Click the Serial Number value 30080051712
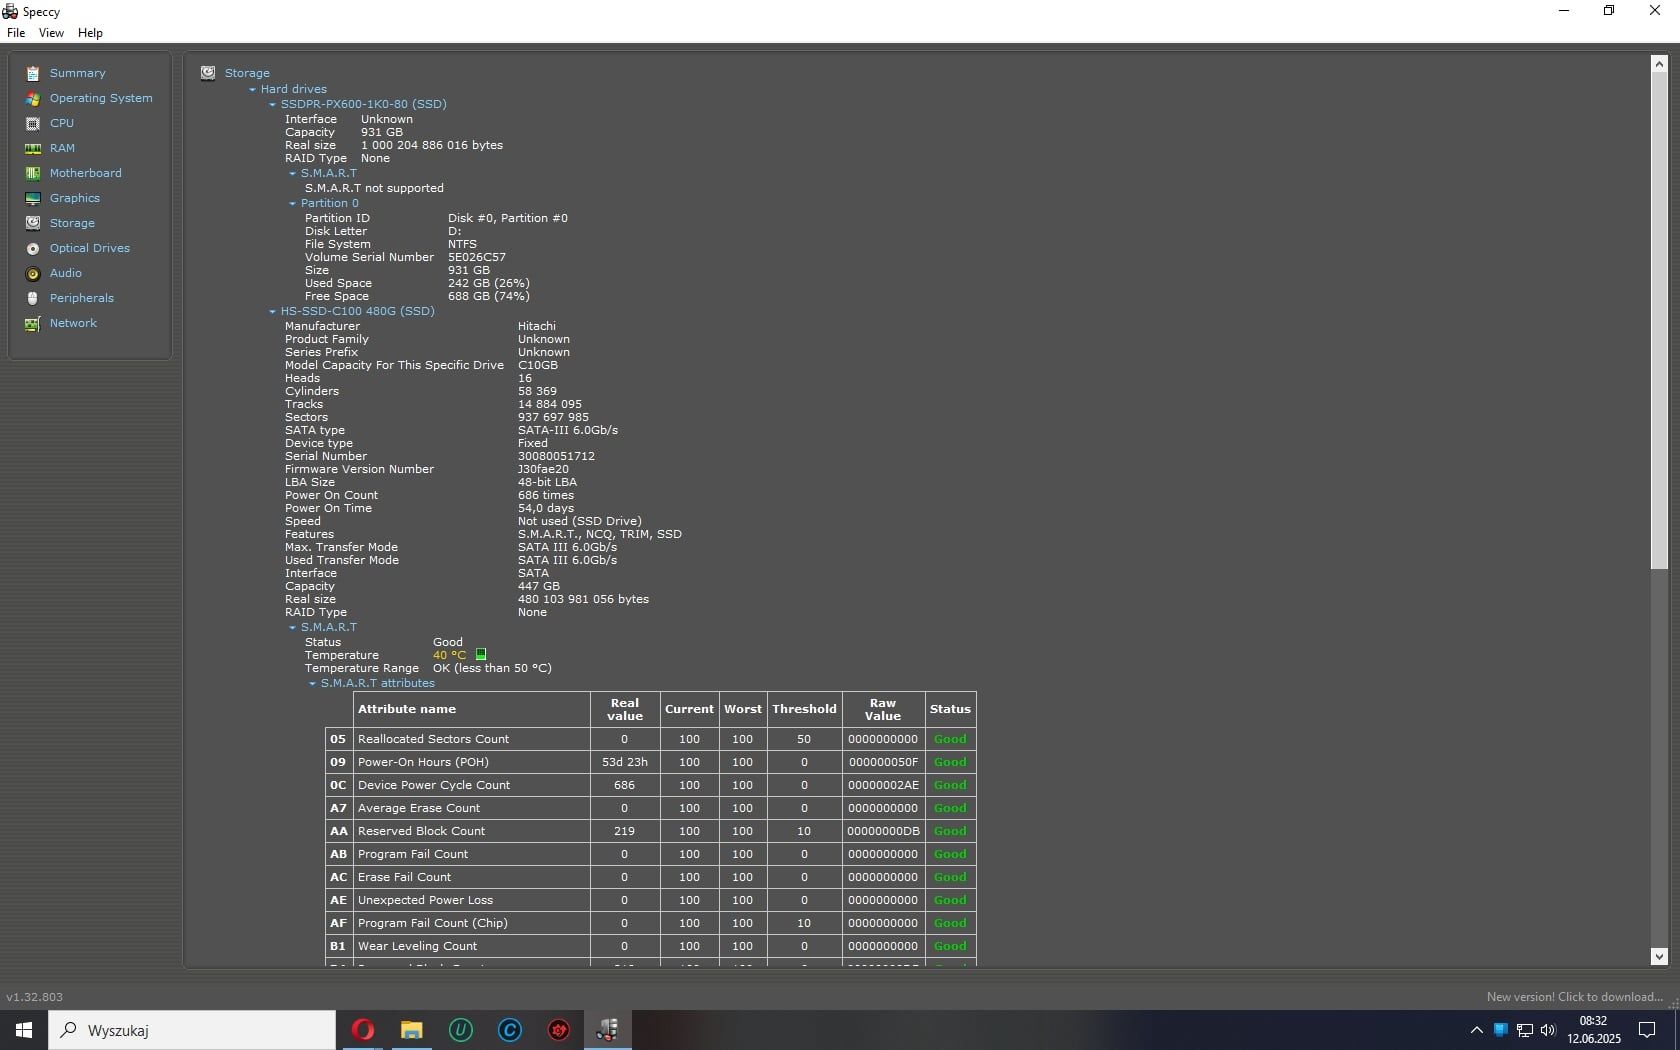The image size is (1680, 1050). point(556,456)
